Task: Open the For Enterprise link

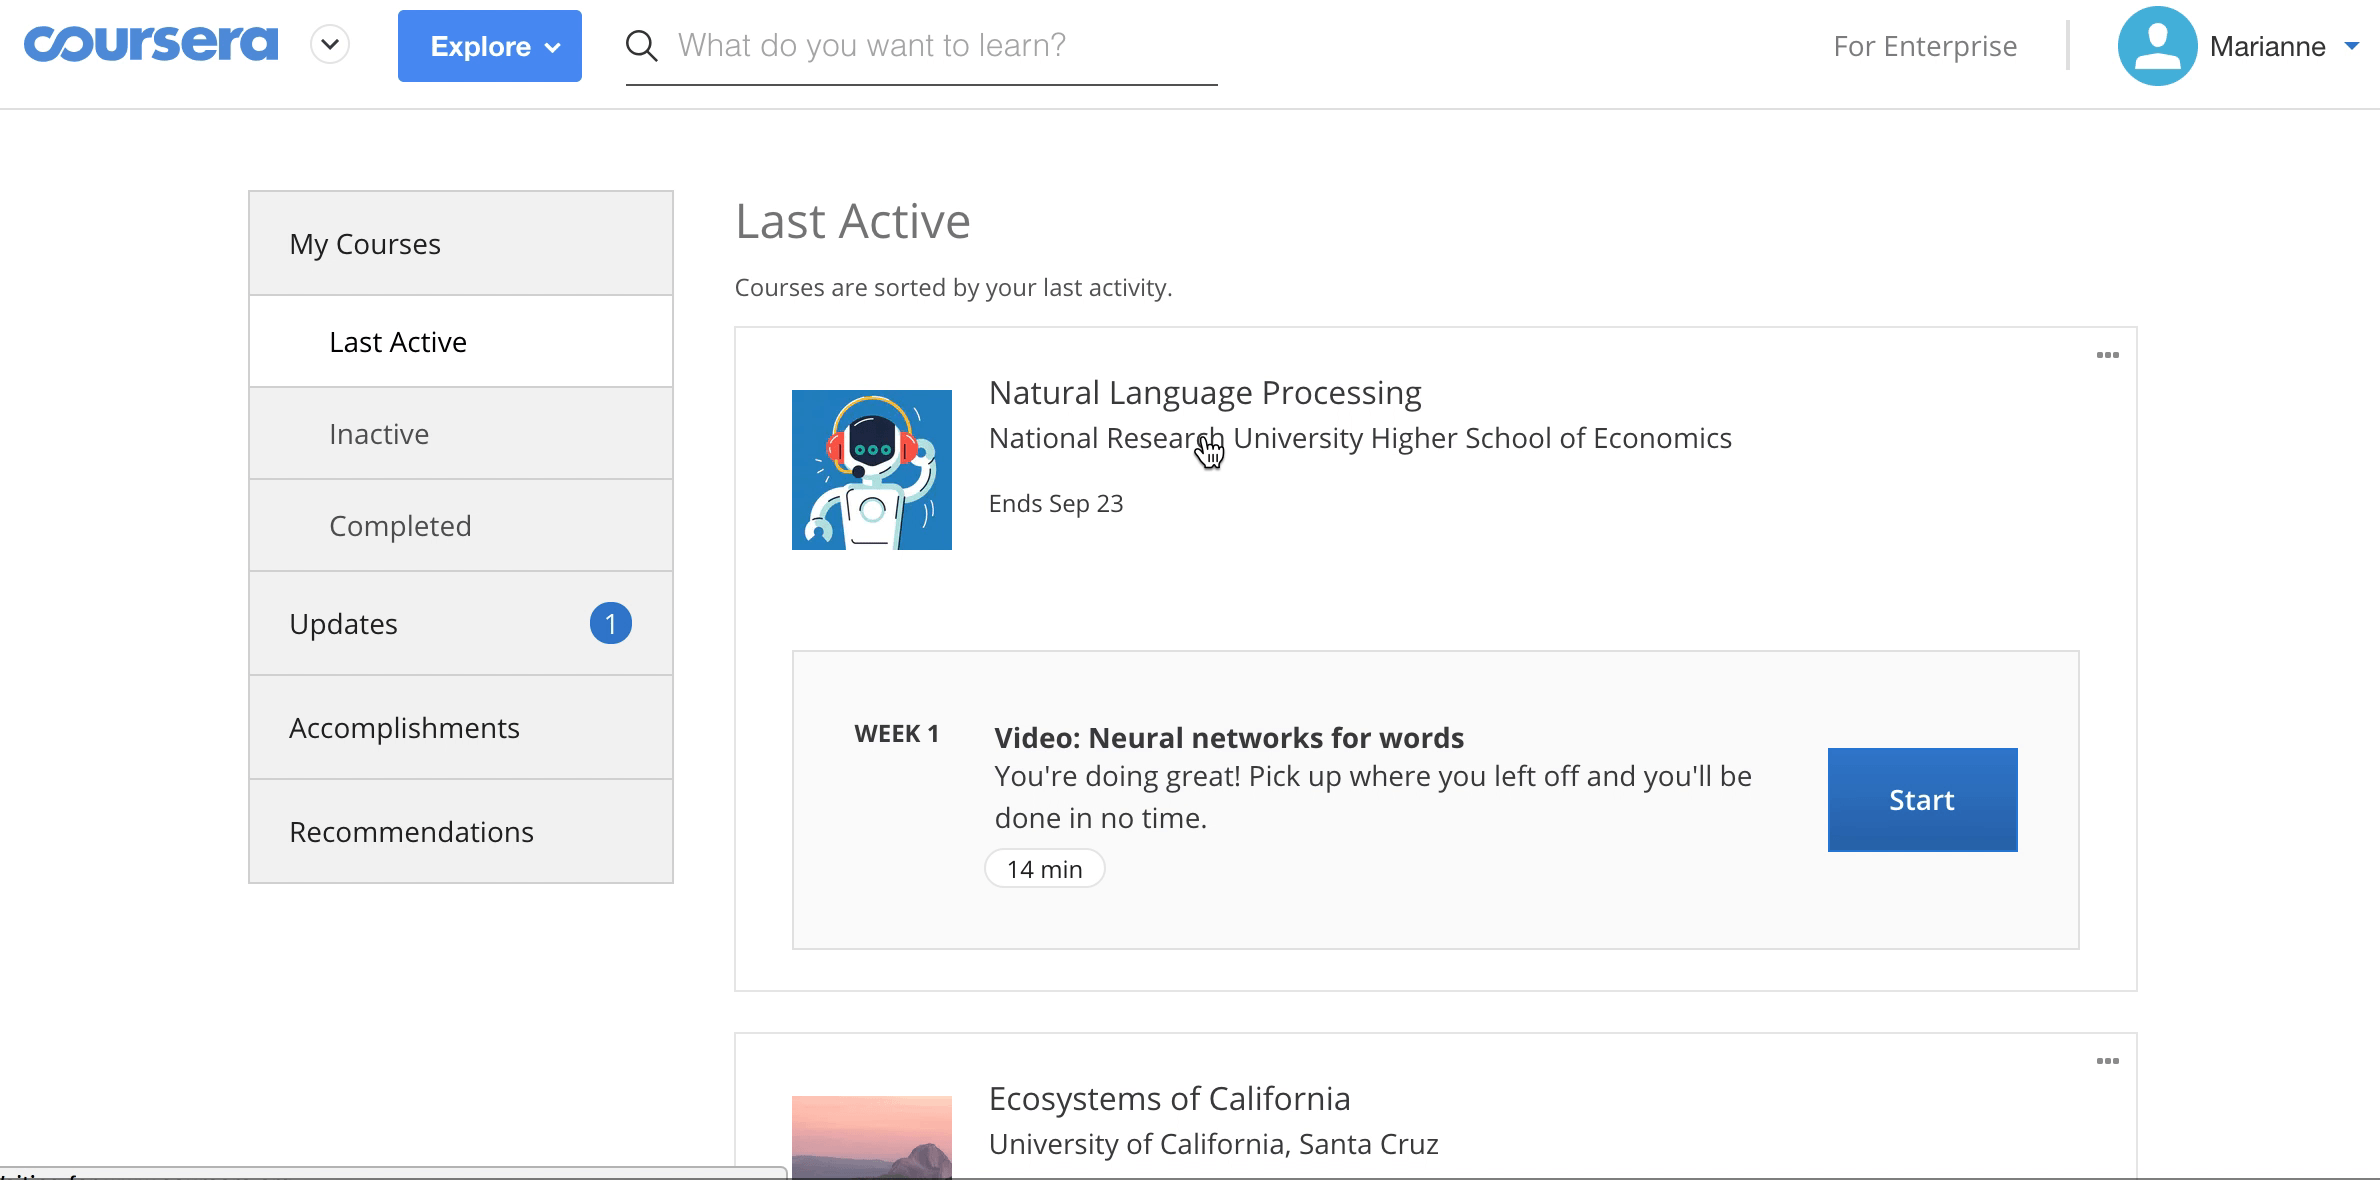Action: pos(1924,46)
